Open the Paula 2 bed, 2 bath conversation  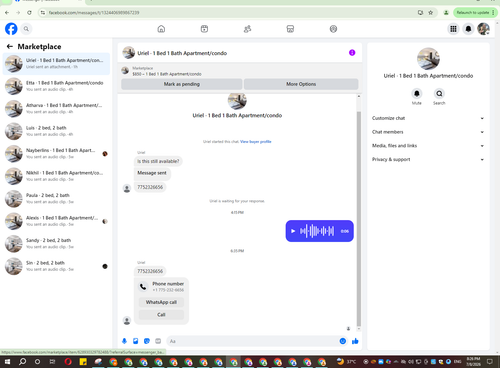pos(56,199)
